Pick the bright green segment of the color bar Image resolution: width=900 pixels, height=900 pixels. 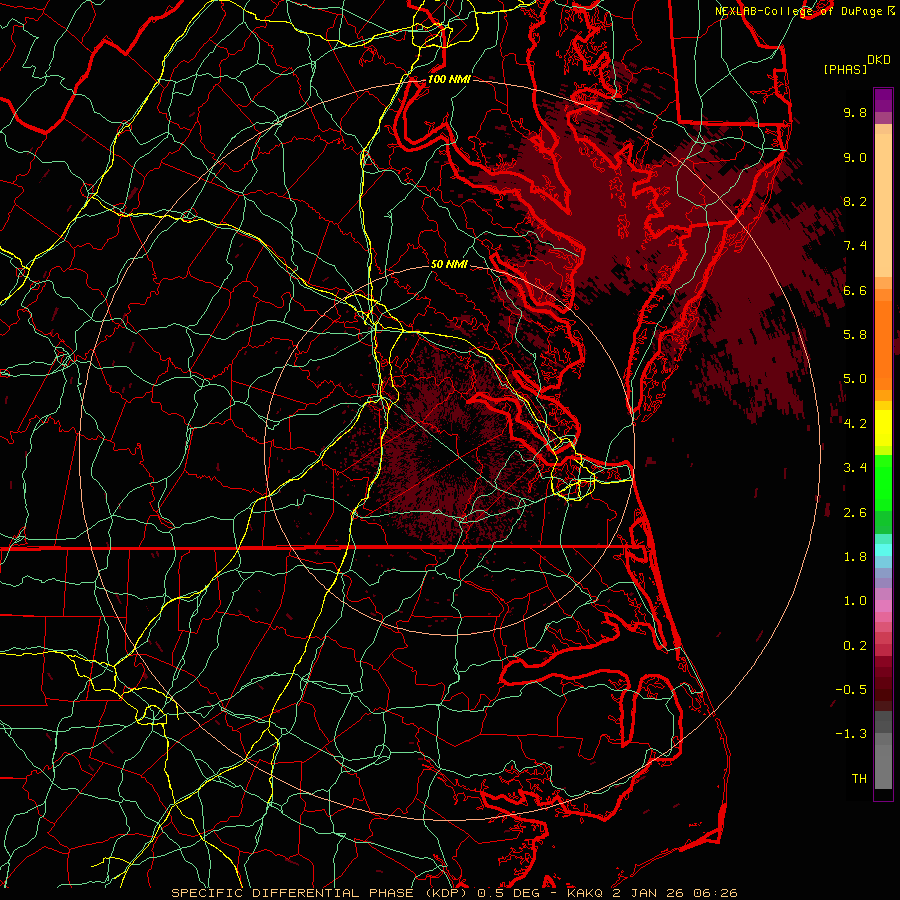[883, 482]
